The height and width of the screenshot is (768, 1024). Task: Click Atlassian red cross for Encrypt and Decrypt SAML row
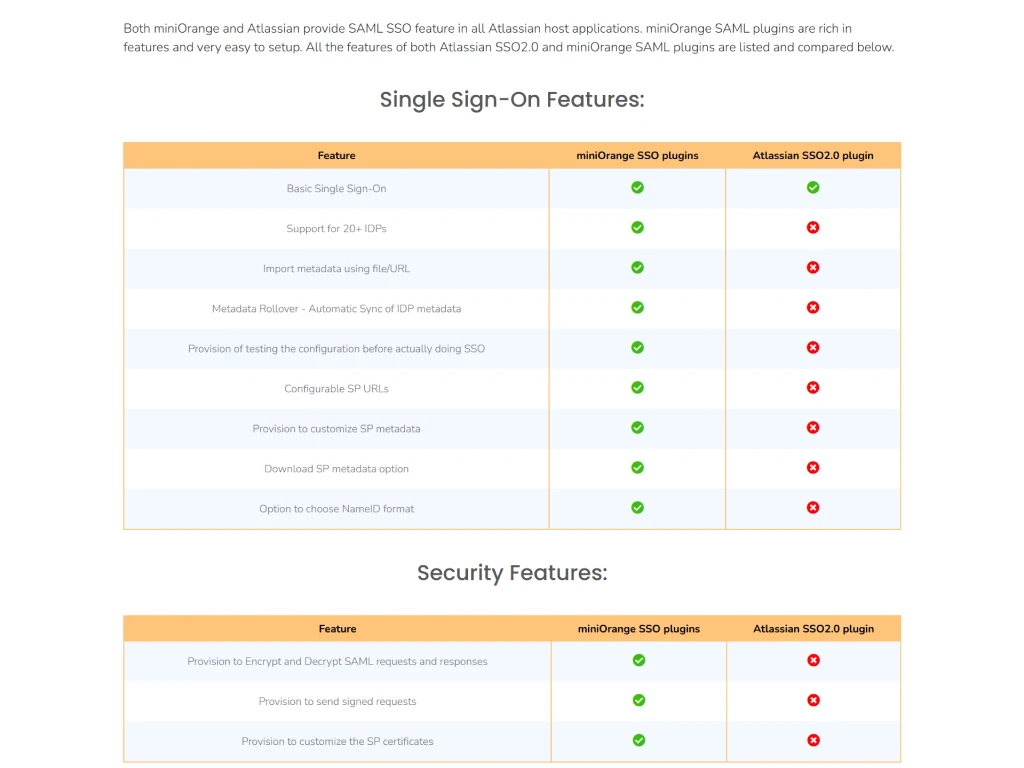coord(813,660)
